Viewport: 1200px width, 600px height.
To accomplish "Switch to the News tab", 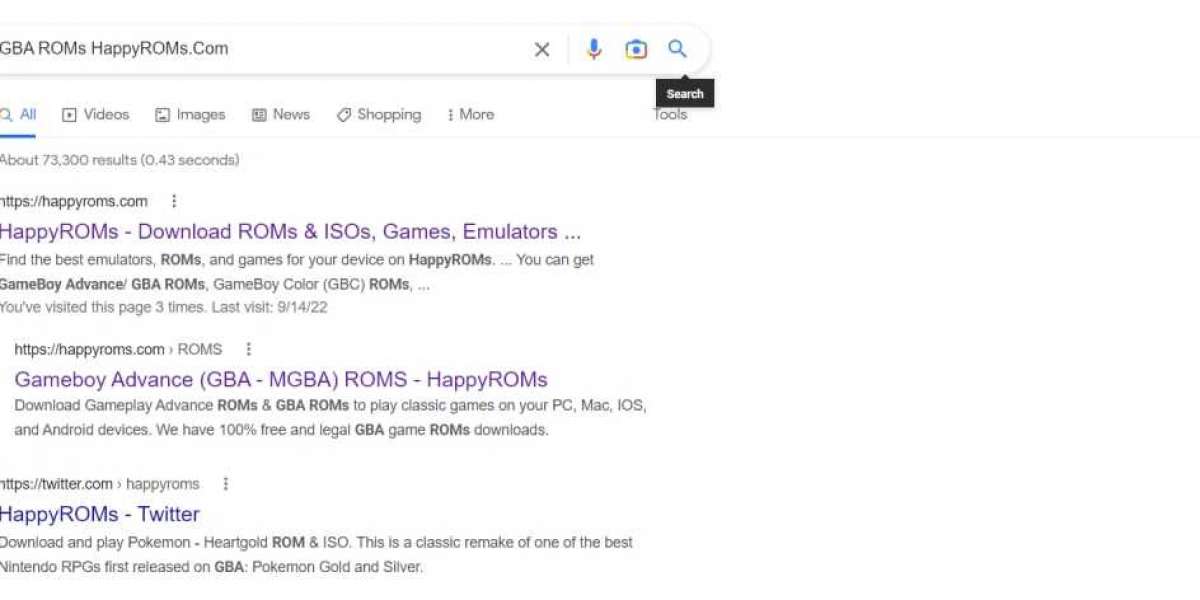I will 281,115.
